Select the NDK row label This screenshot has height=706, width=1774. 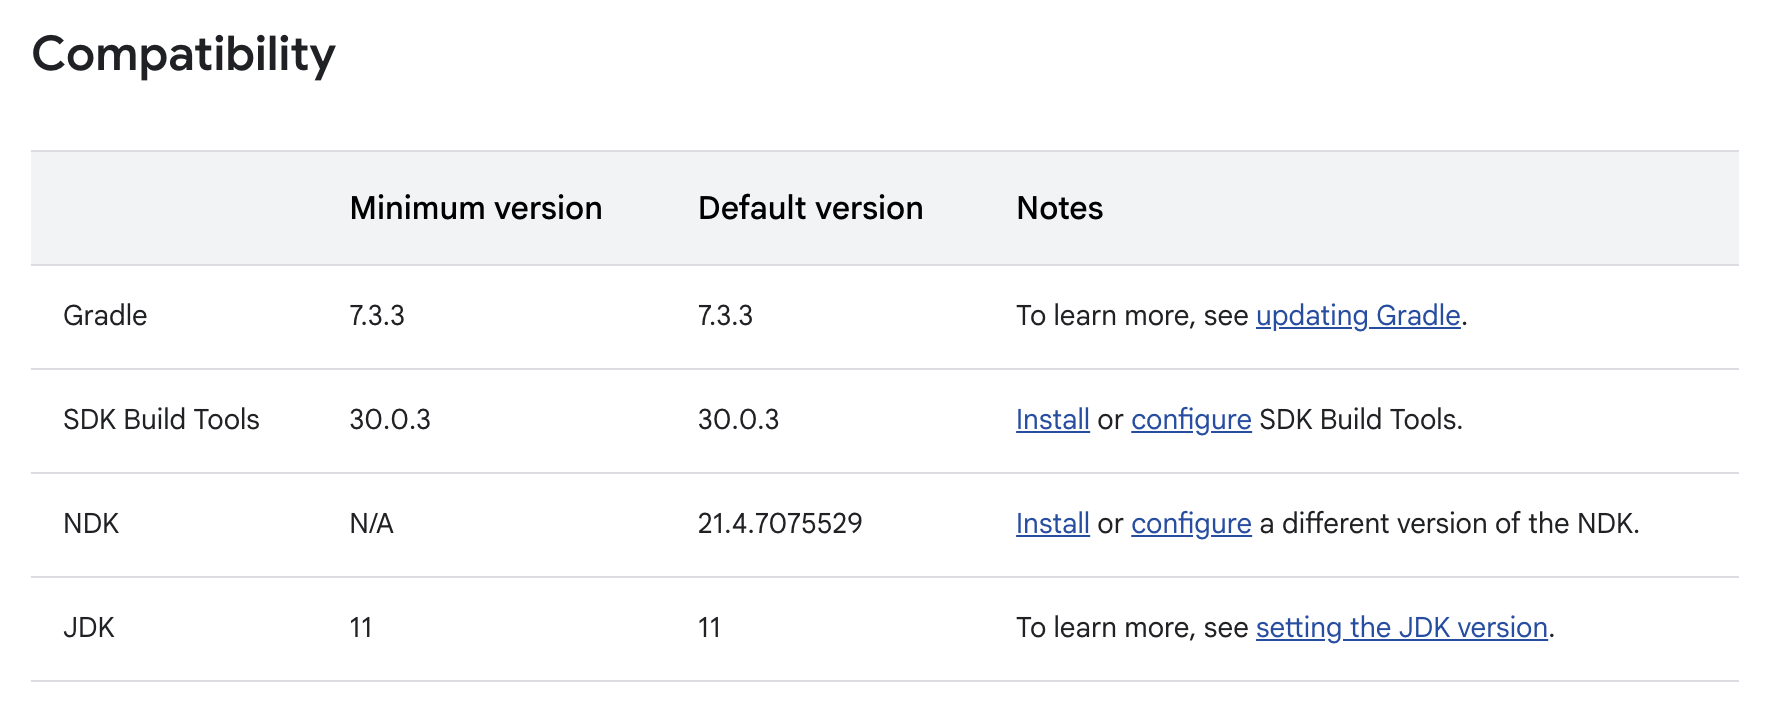click(91, 524)
